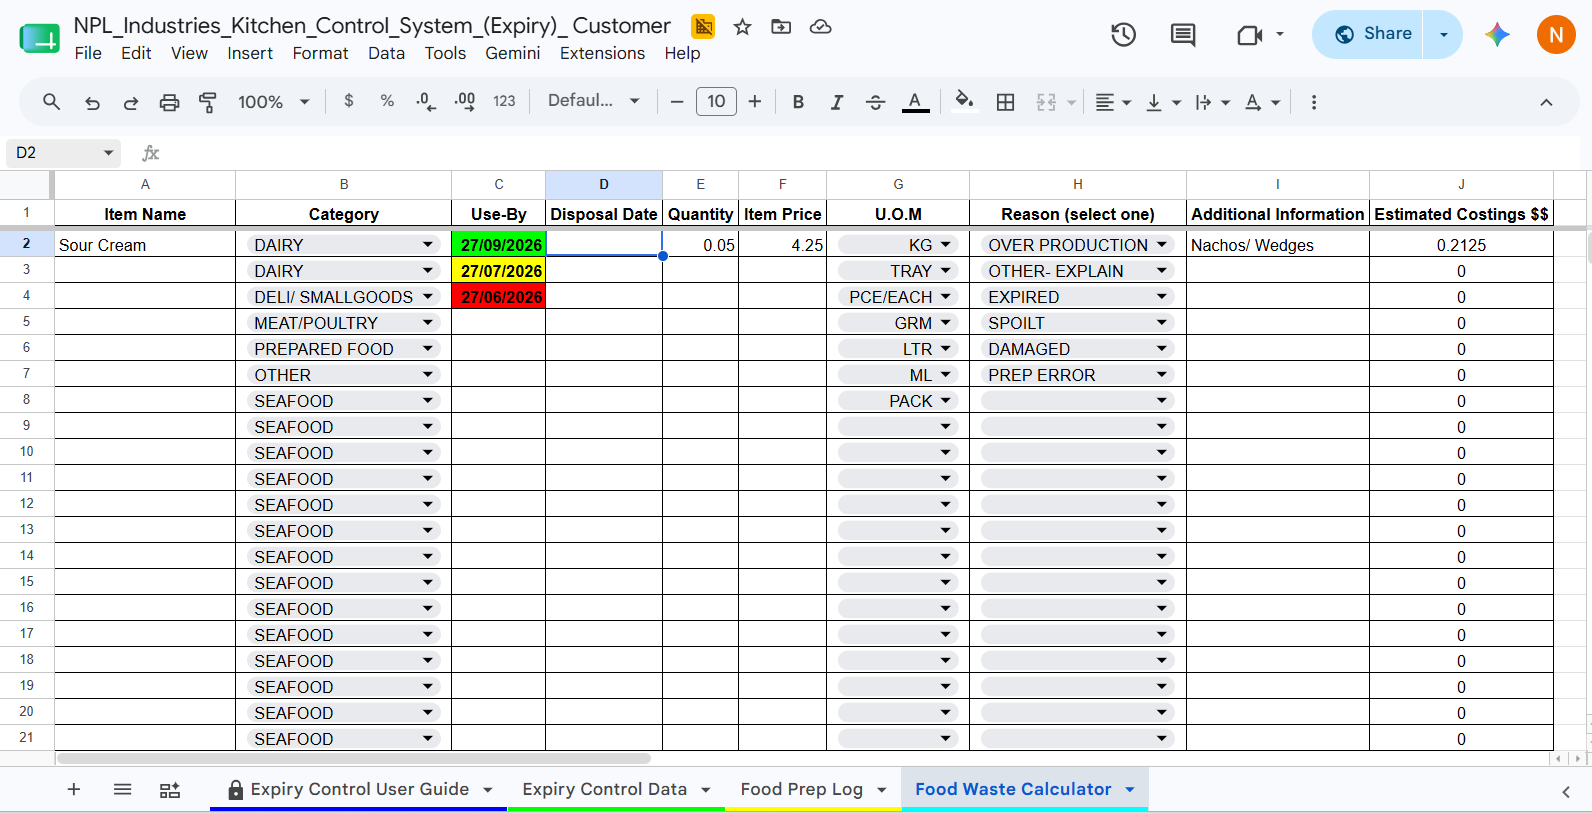Screen dimensions: 1592x814
Task: Open Food Waste Calculator tab dropdown arrow
Action: (x=1130, y=790)
